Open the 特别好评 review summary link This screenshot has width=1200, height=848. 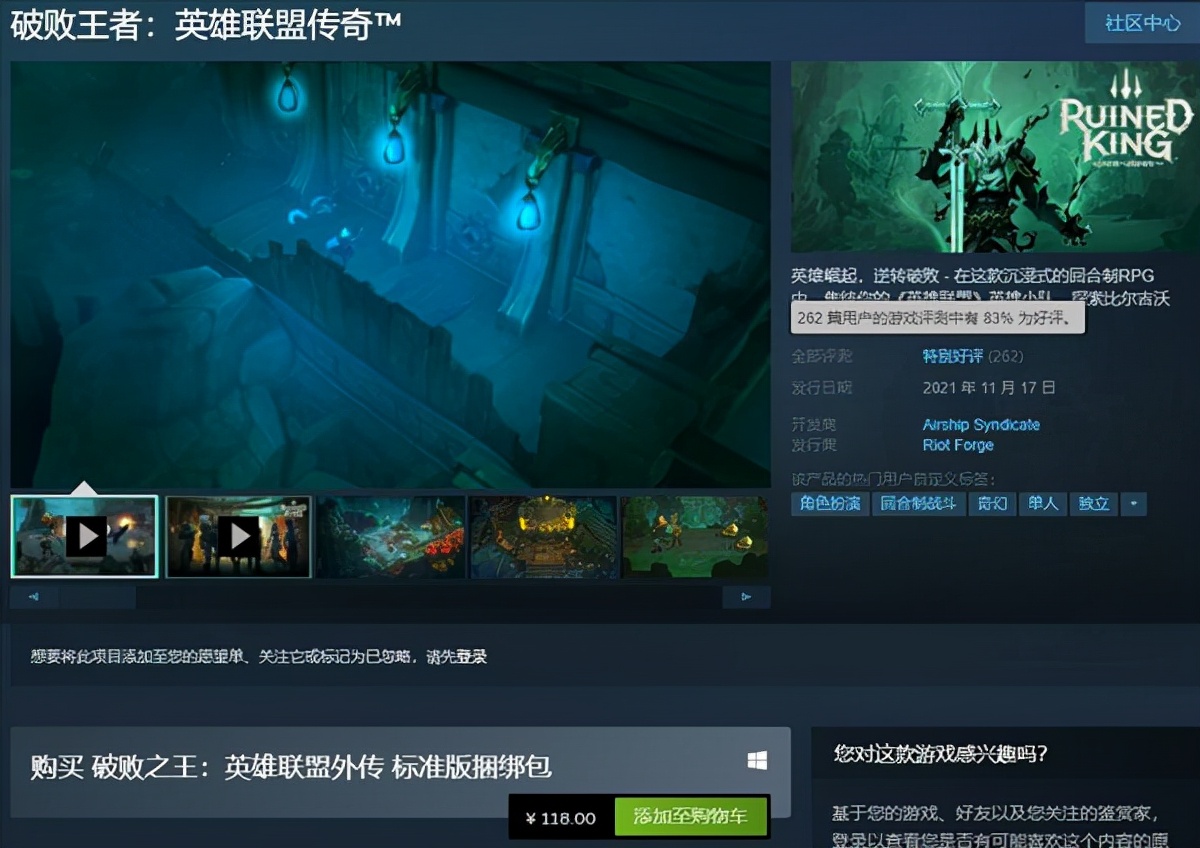[x=952, y=356]
